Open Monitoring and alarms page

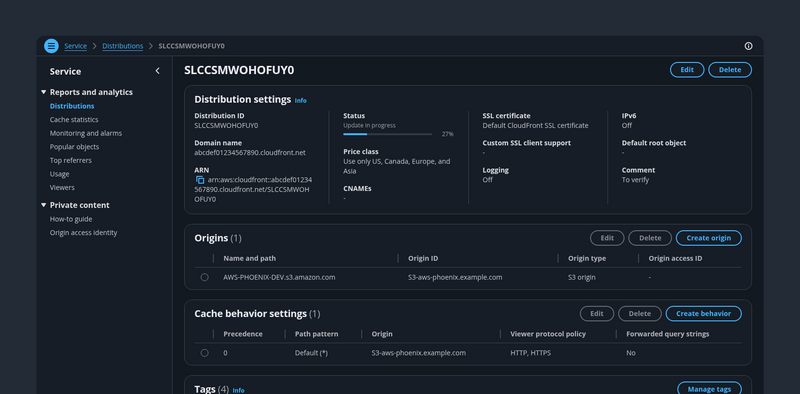(x=86, y=133)
